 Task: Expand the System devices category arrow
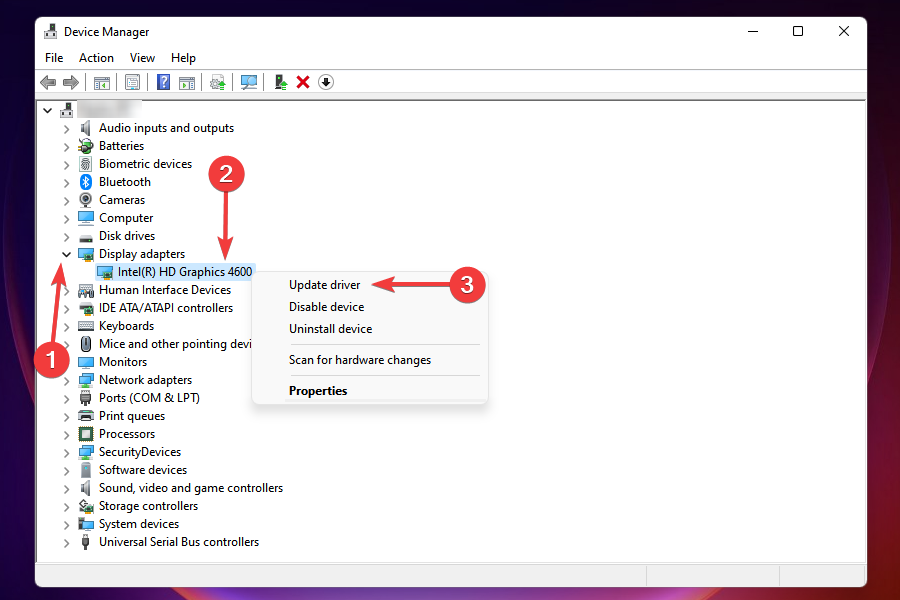click(67, 525)
